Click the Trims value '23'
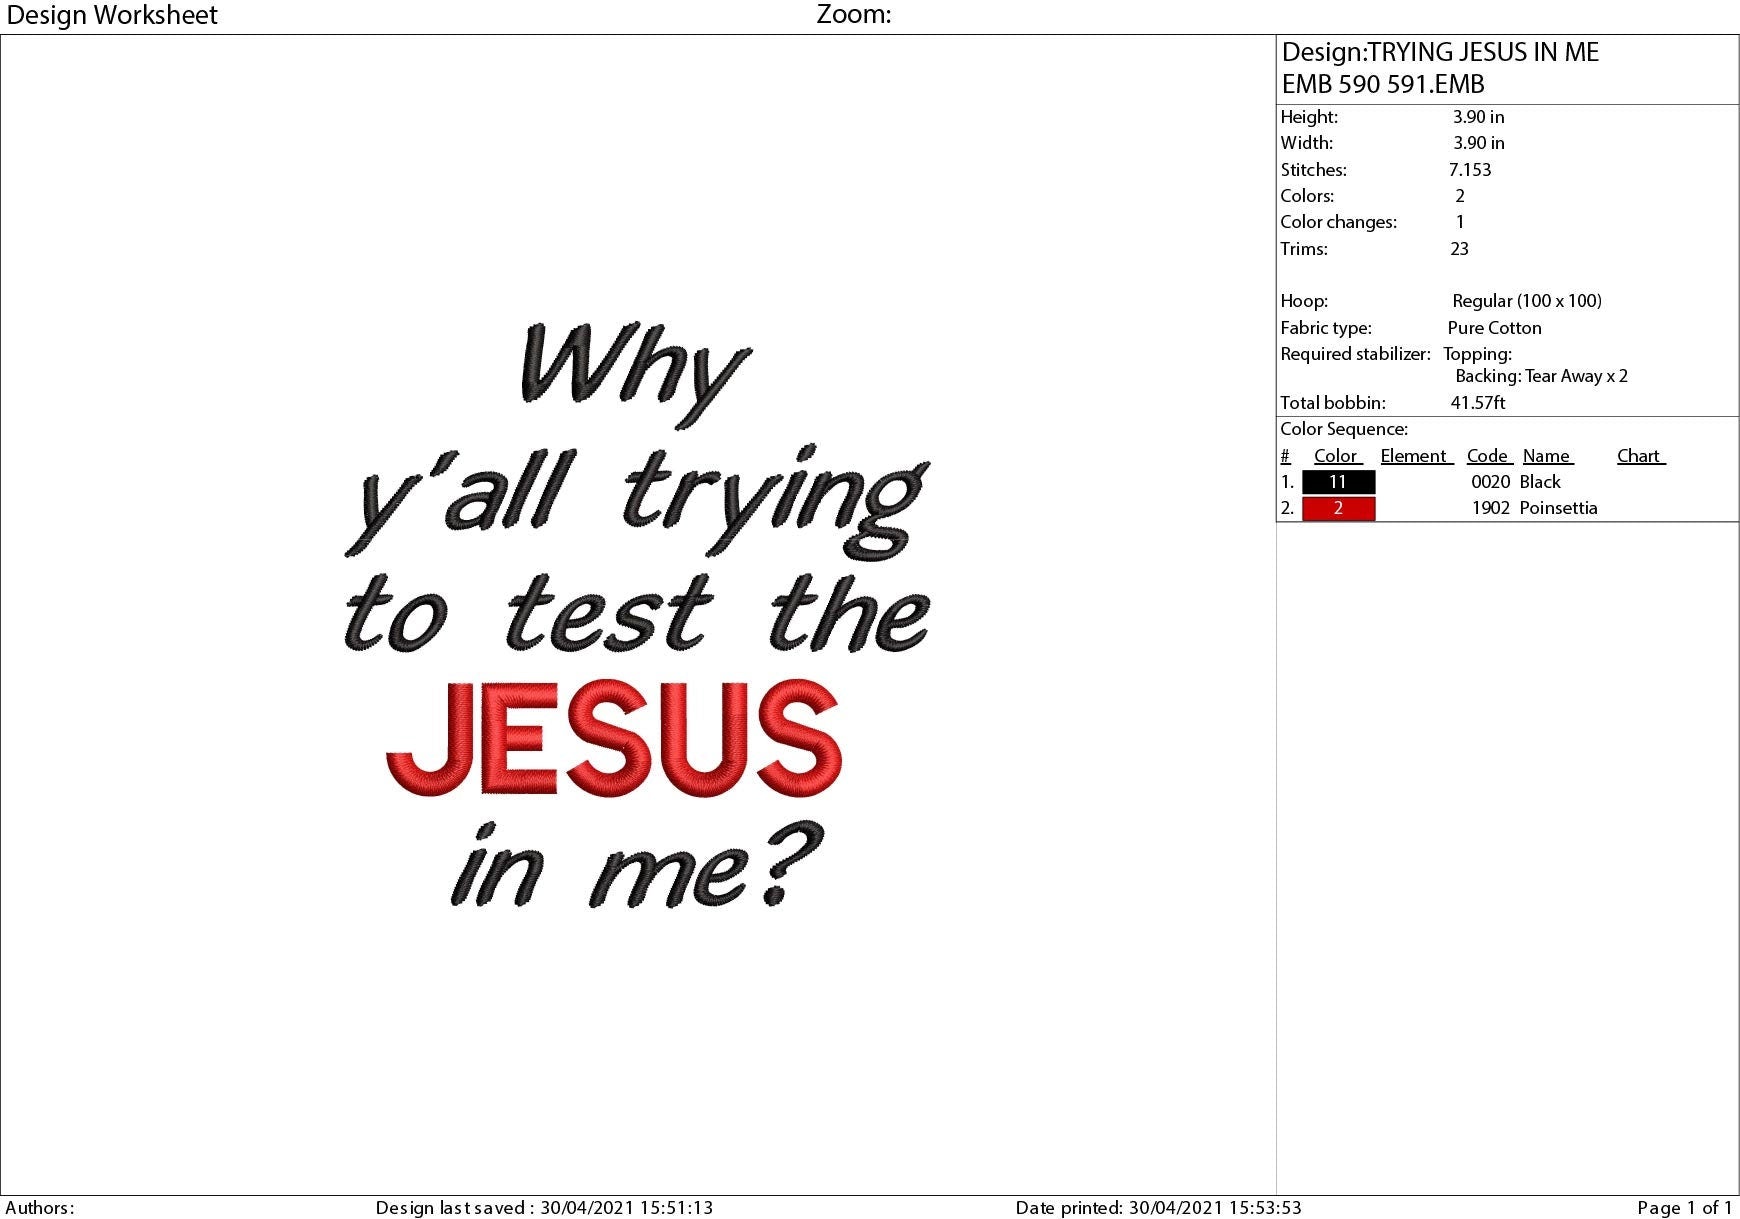 [x=1459, y=249]
